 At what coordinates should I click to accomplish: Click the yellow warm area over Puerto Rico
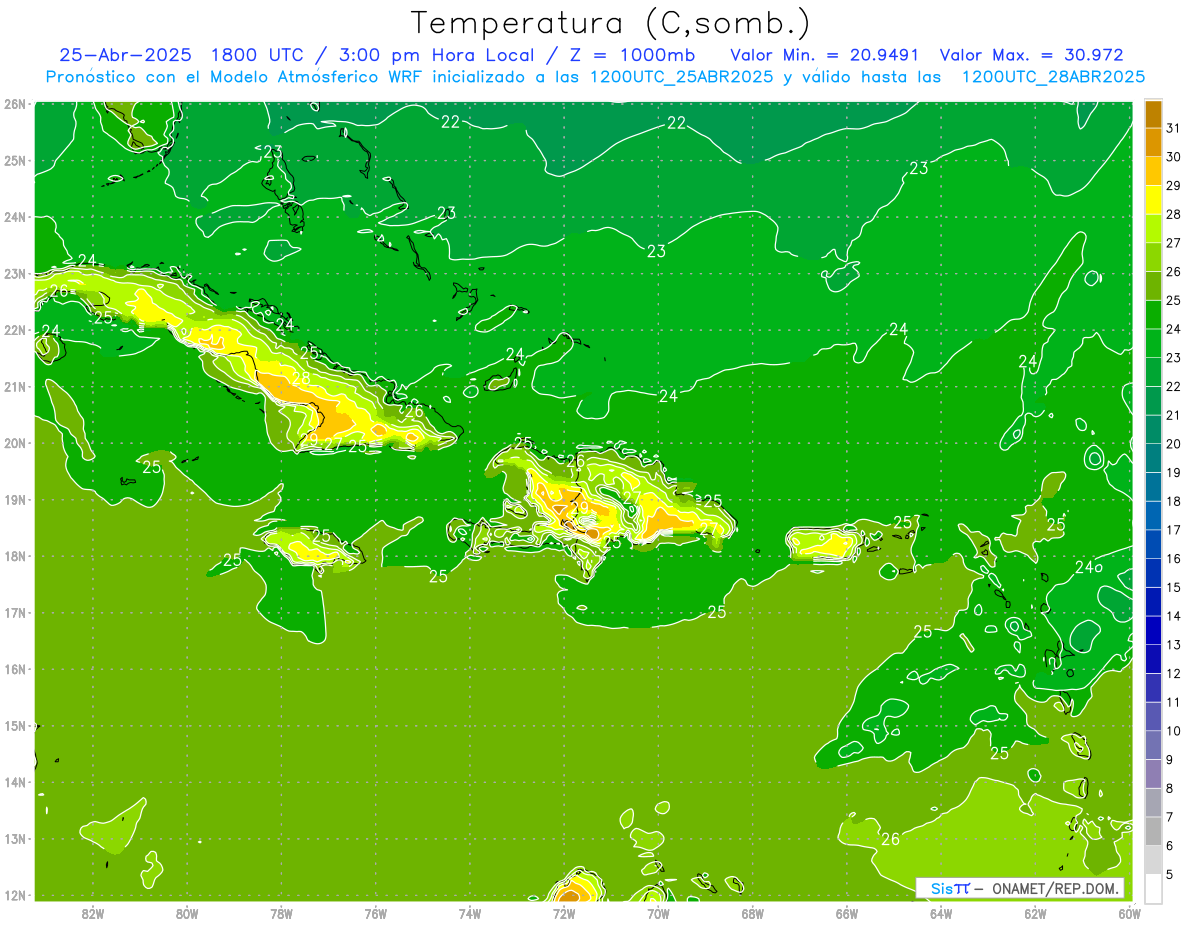(x=824, y=544)
